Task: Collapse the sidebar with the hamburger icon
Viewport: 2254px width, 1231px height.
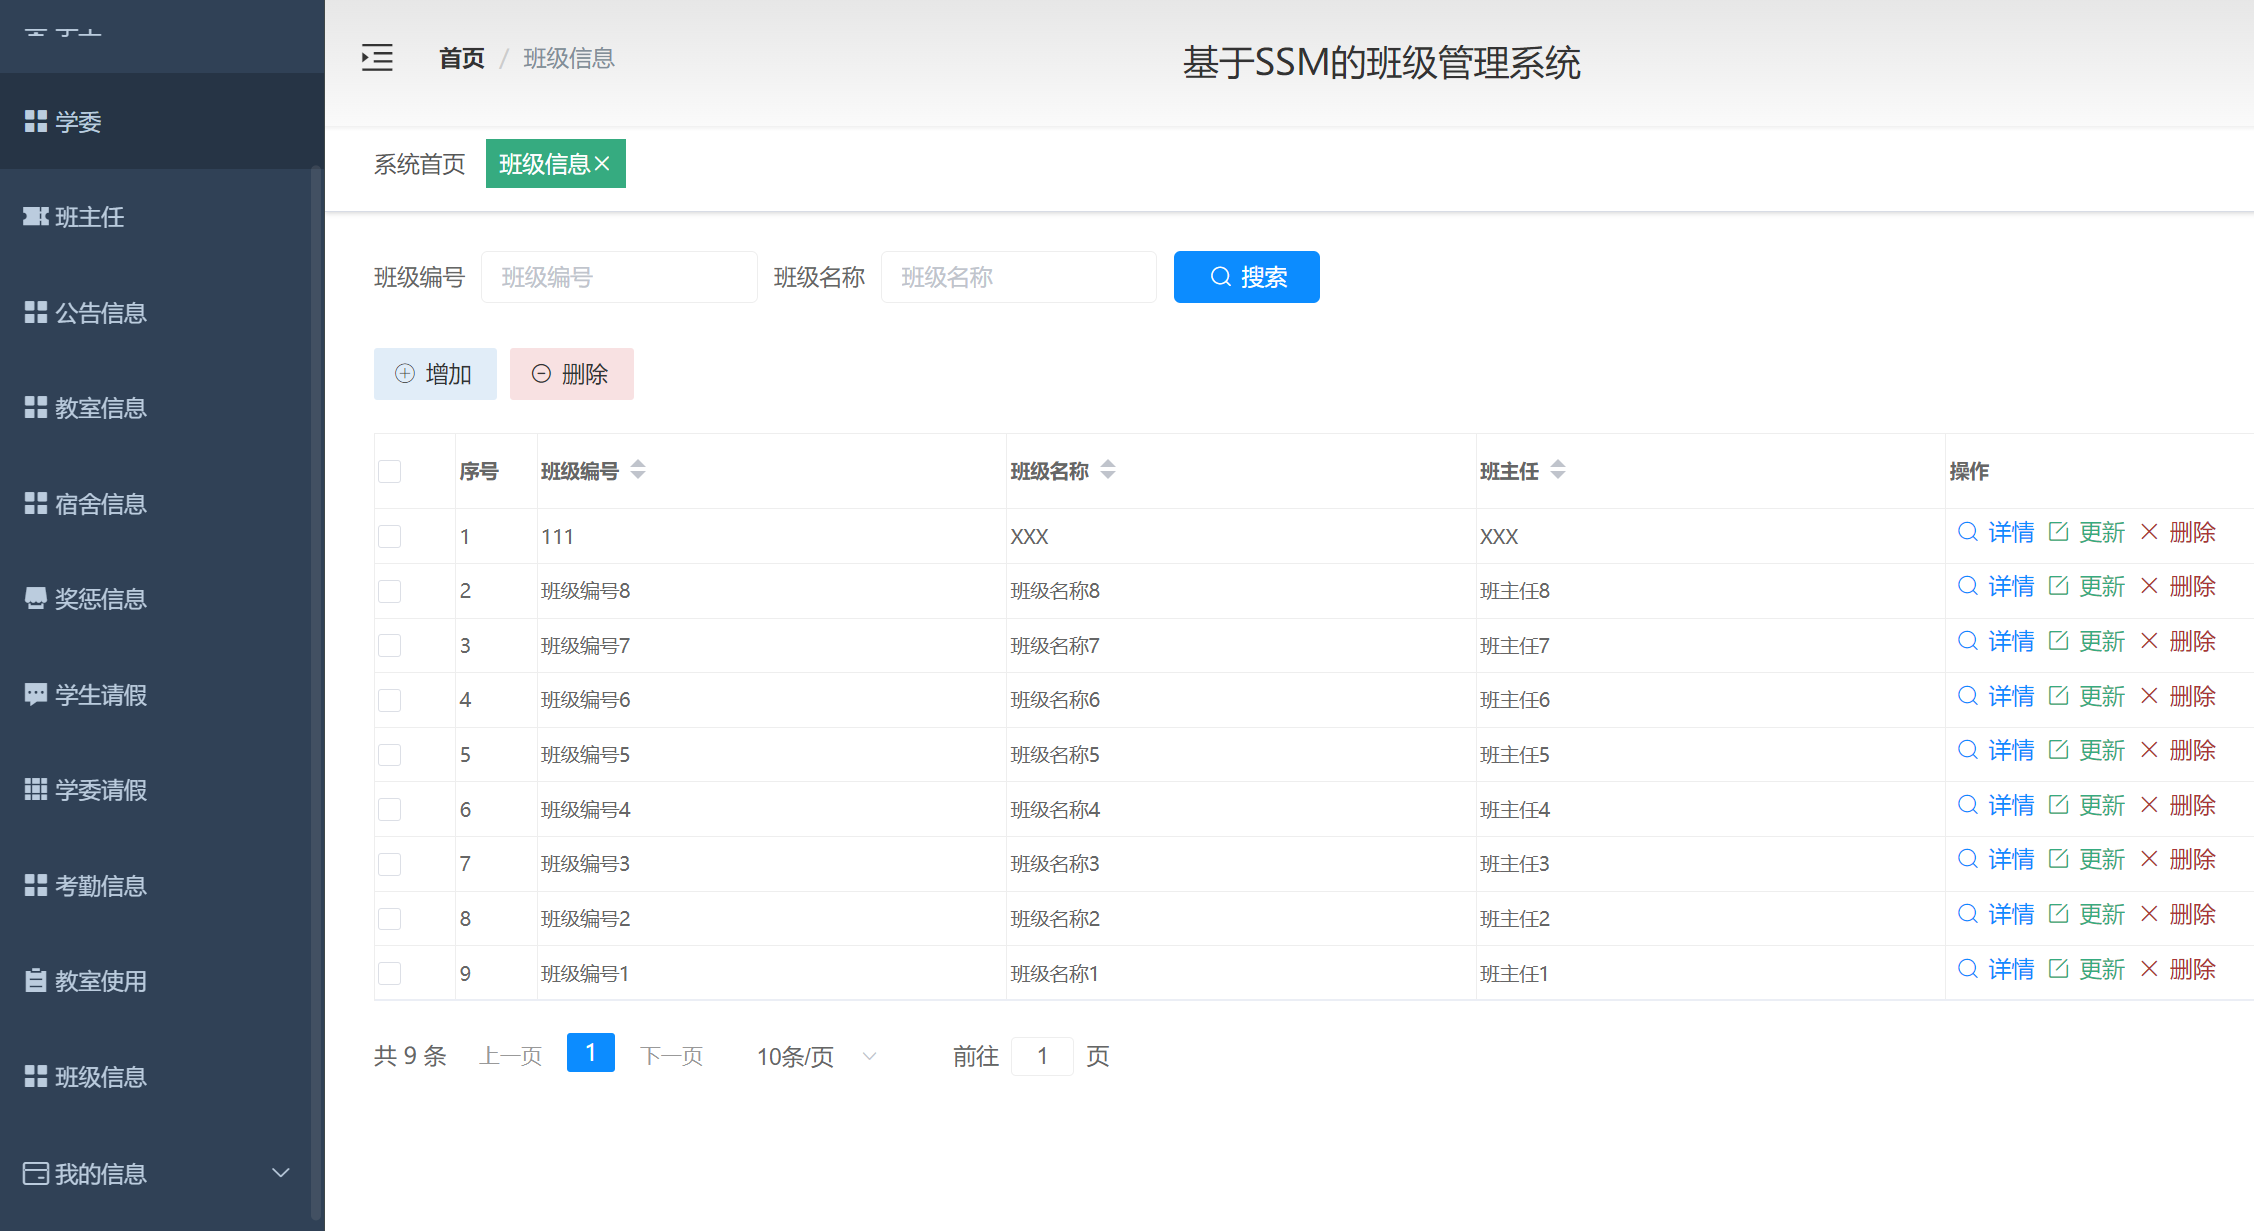Action: pyautogui.click(x=377, y=58)
